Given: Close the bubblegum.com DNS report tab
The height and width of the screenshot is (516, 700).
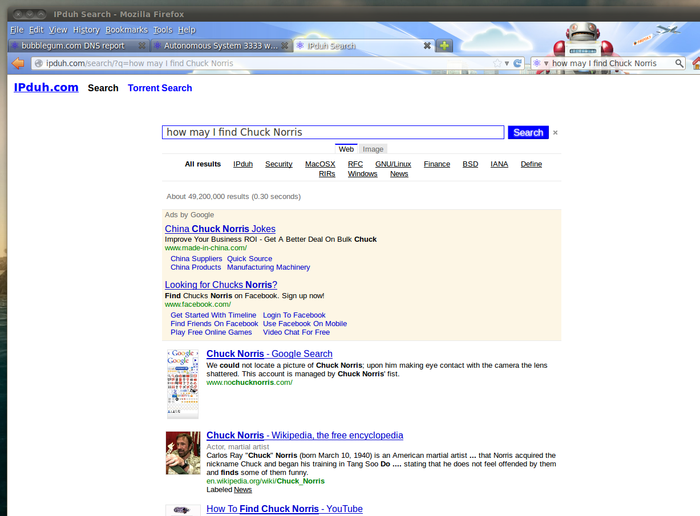Looking at the screenshot, I should tap(142, 46).
